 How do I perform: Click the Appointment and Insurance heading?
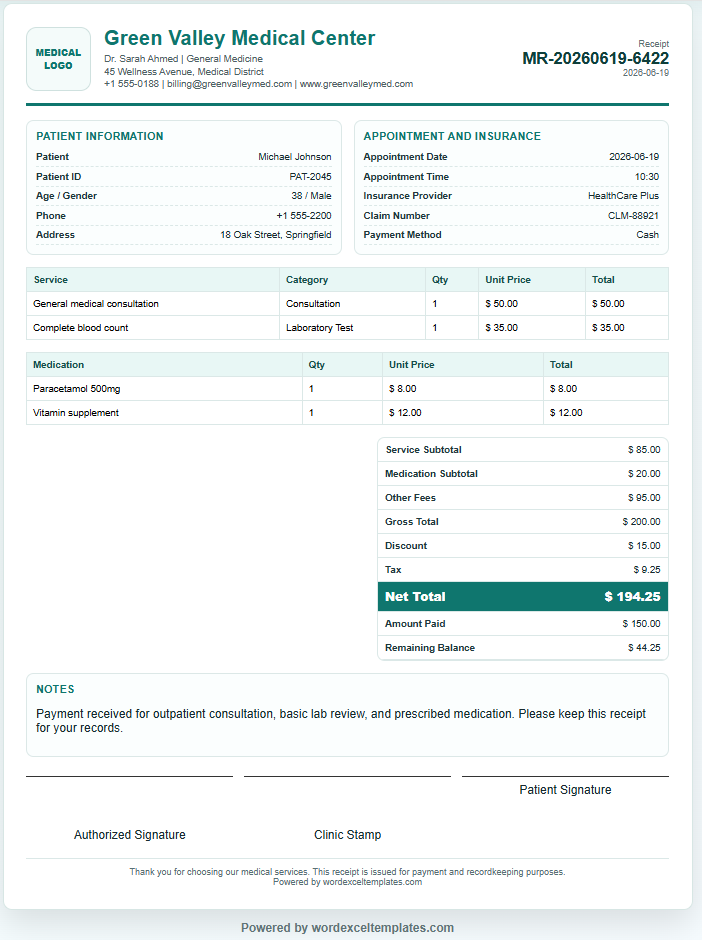click(x=452, y=136)
